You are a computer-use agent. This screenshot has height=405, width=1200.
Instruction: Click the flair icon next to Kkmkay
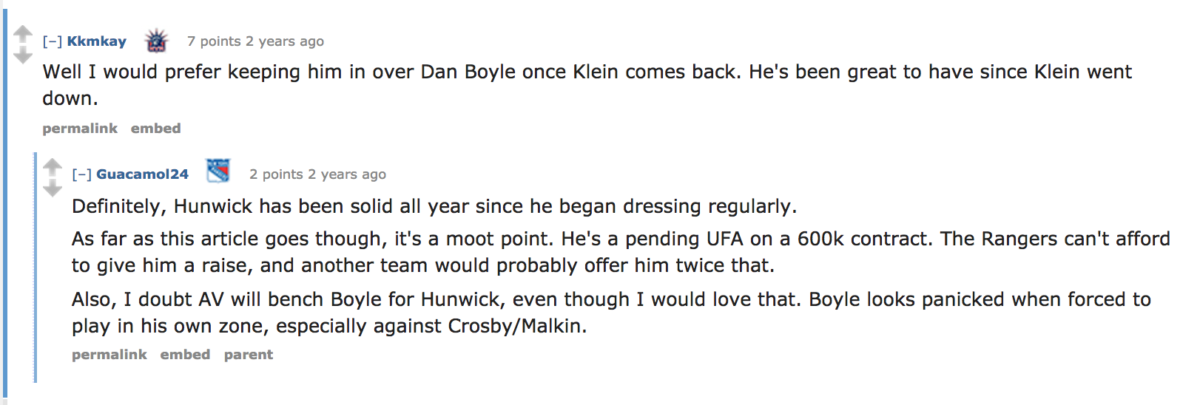156,41
